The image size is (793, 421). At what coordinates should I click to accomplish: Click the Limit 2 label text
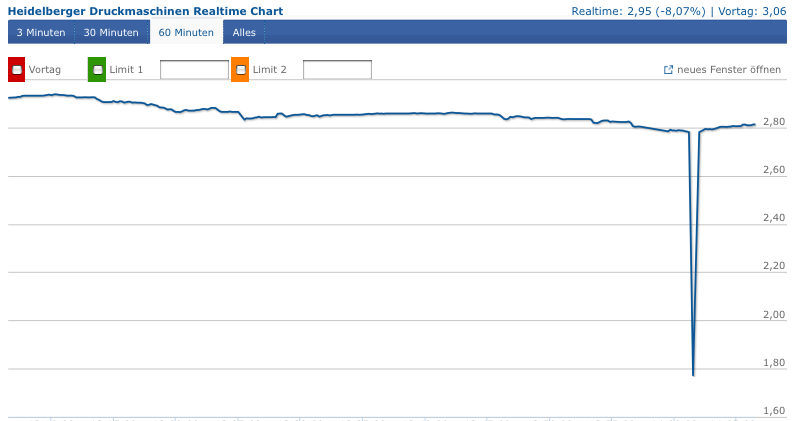[x=270, y=70]
